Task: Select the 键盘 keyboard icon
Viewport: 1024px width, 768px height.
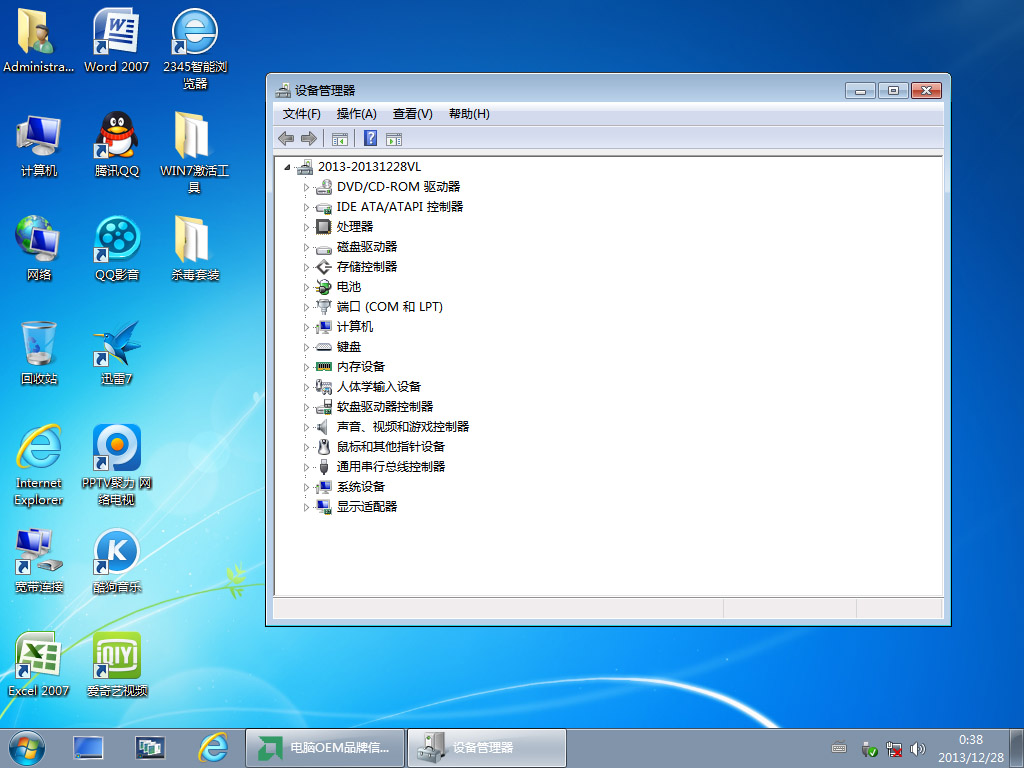Action: (x=324, y=347)
